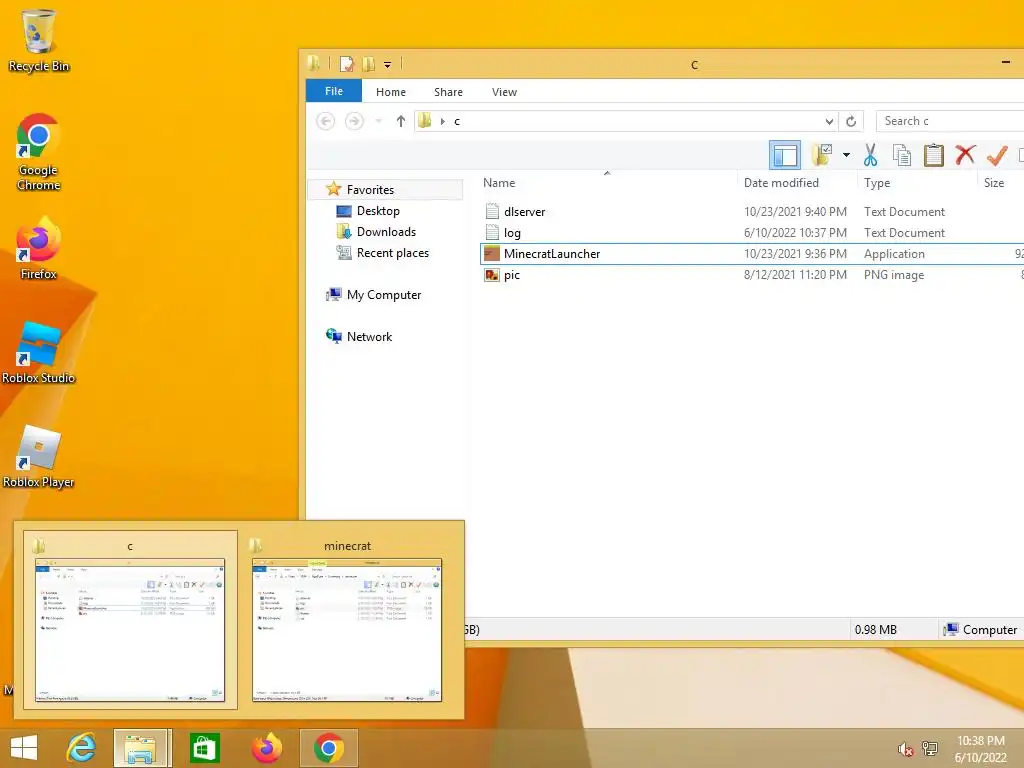Go back using the Back arrow button
The image size is (1024, 768).
click(x=325, y=121)
